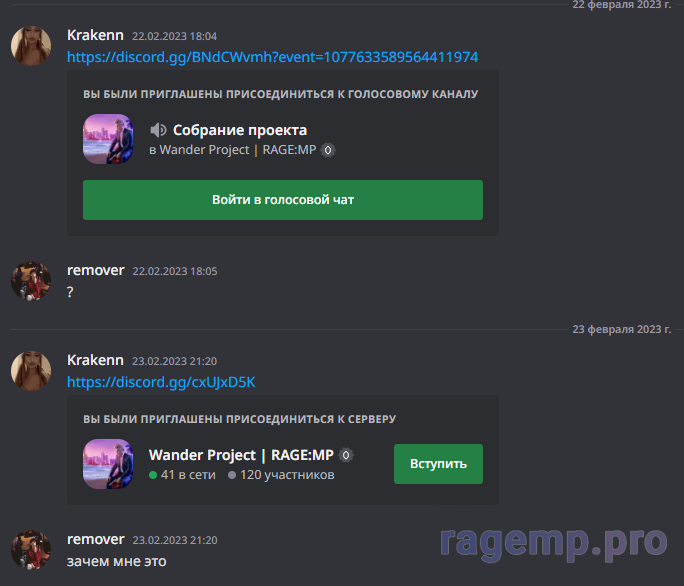Image resolution: width=684 pixels, height=586 pixels.
Task: Select the Krakenn username at 21:20
Action: pos(95,360)
